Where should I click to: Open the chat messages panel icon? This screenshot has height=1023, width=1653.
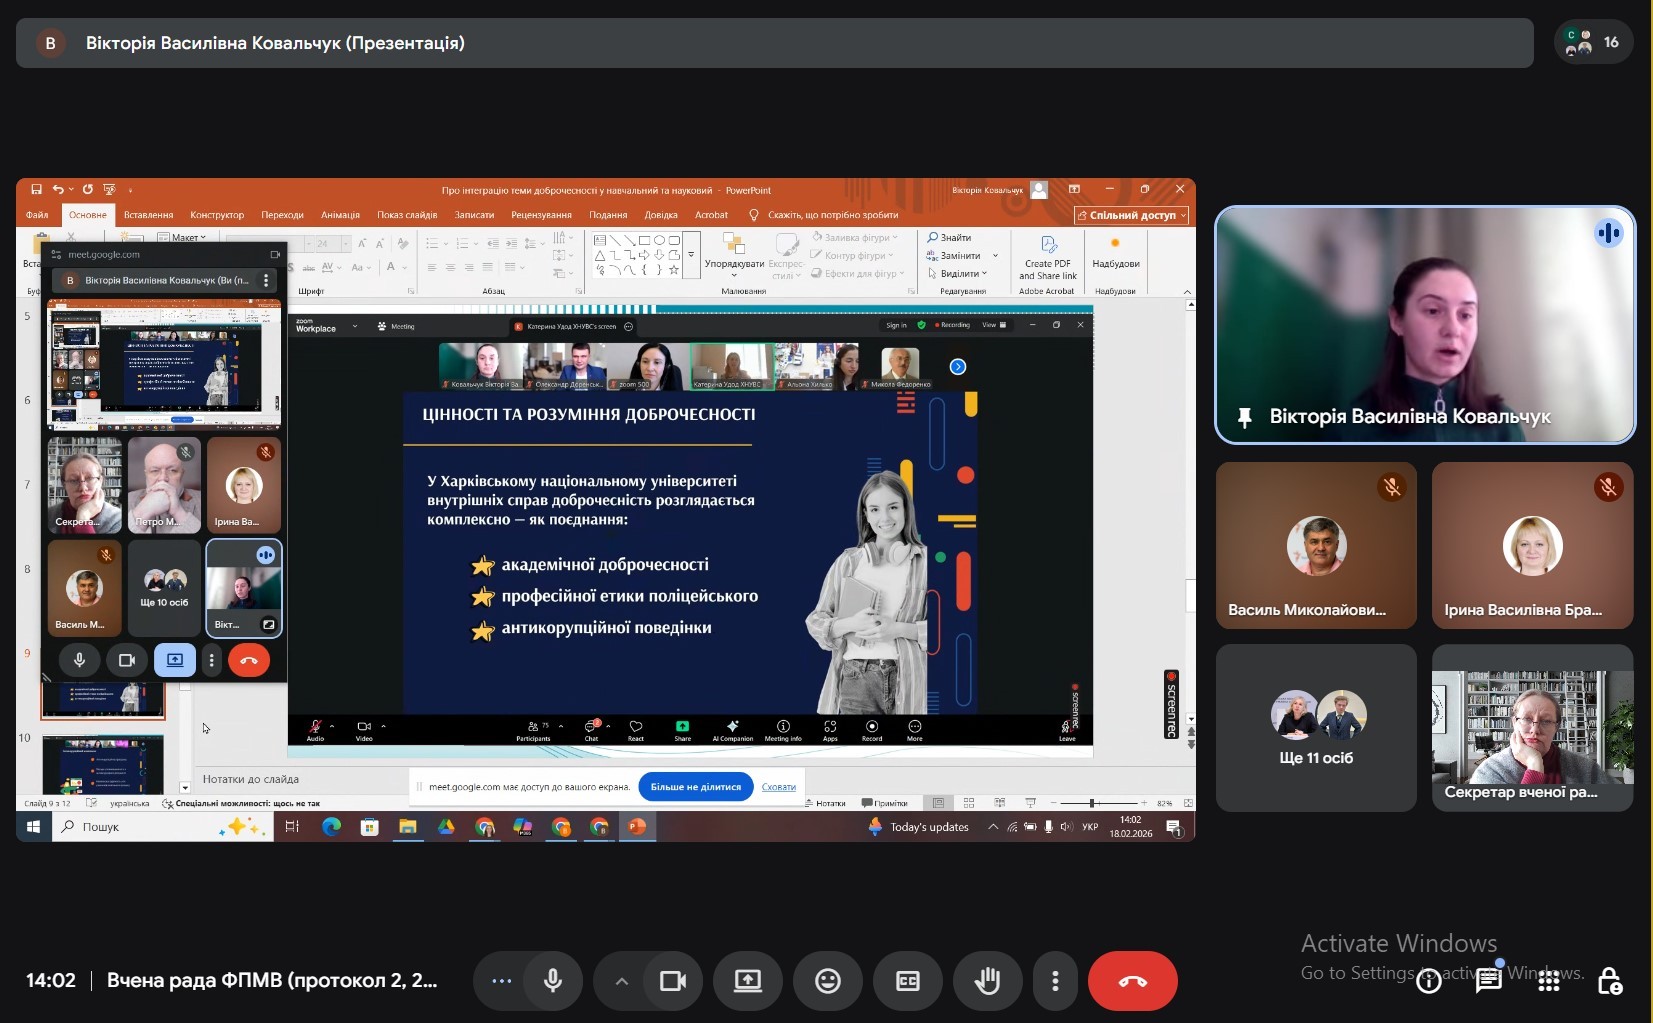pyautogui.click(x=1489, y=981)
